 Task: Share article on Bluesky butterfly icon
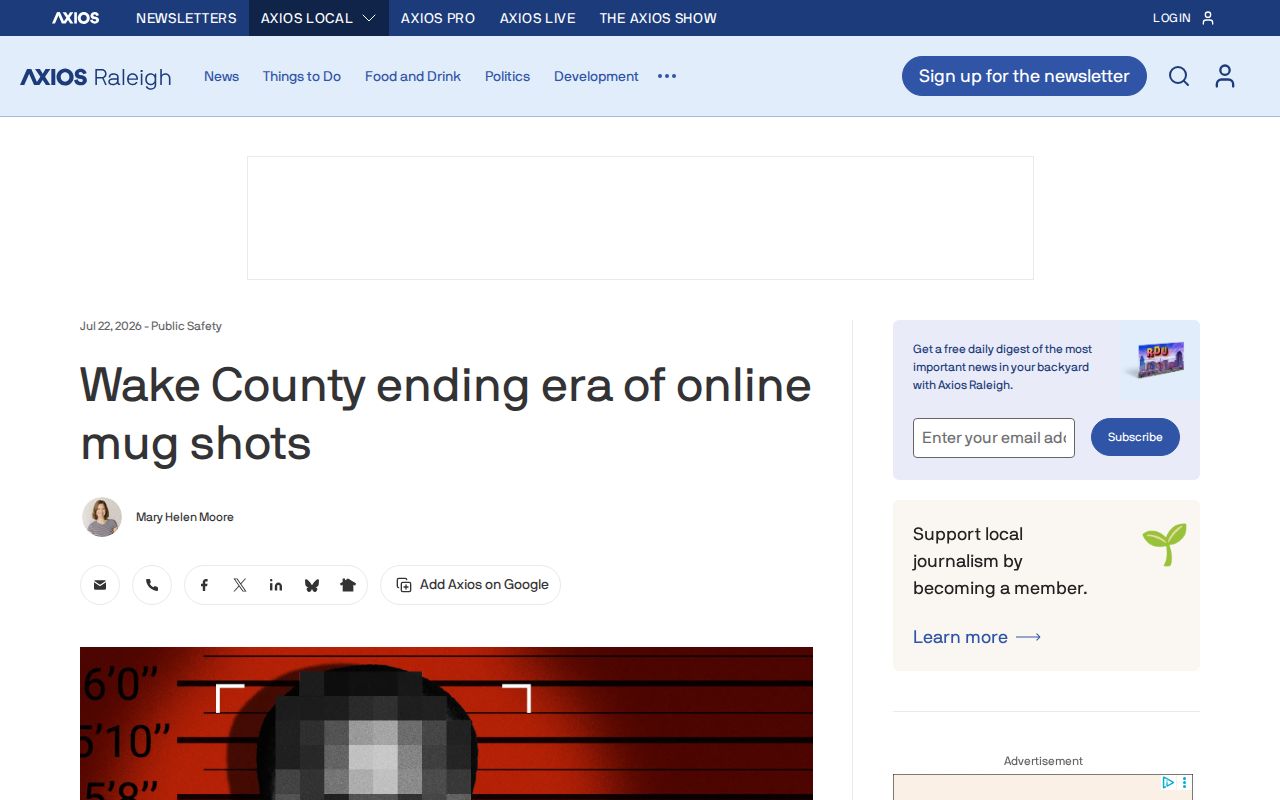pos(312,585)
